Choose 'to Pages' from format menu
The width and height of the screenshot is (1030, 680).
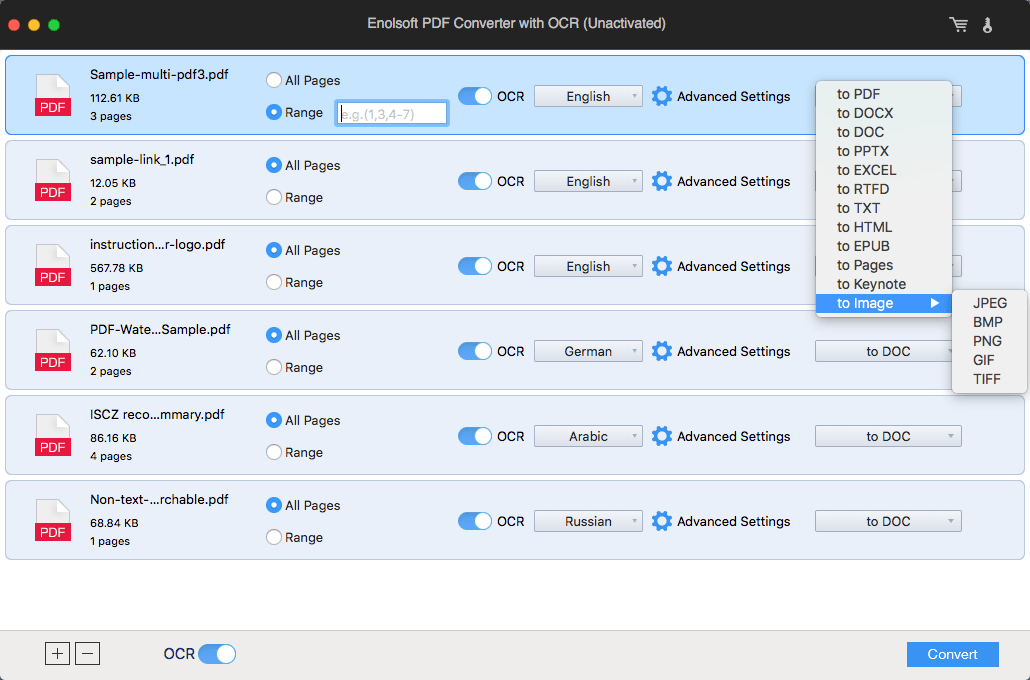coord(884,265)
